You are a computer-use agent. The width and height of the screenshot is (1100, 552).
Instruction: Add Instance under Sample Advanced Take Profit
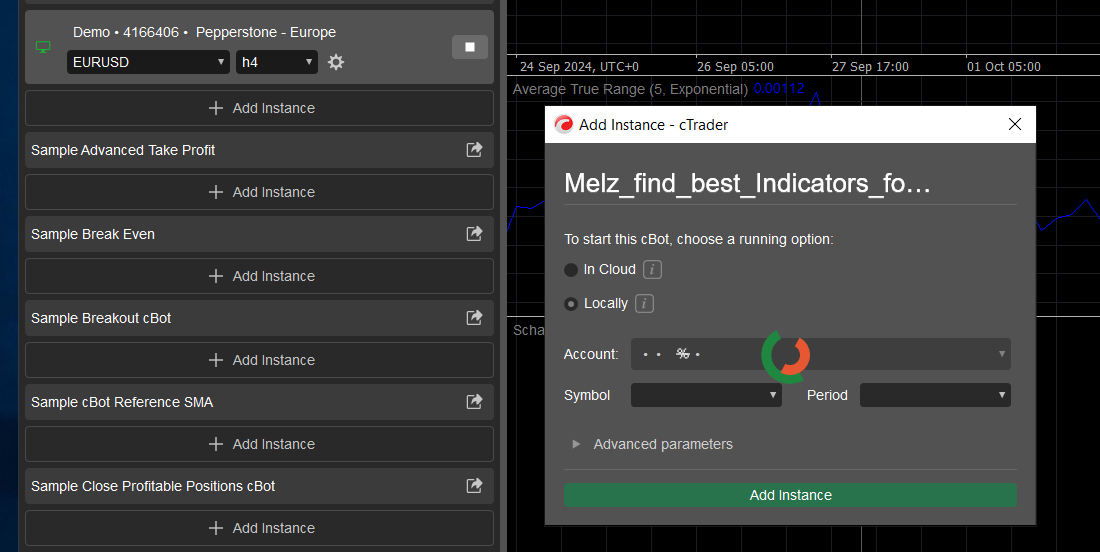[x=260, y=192]
